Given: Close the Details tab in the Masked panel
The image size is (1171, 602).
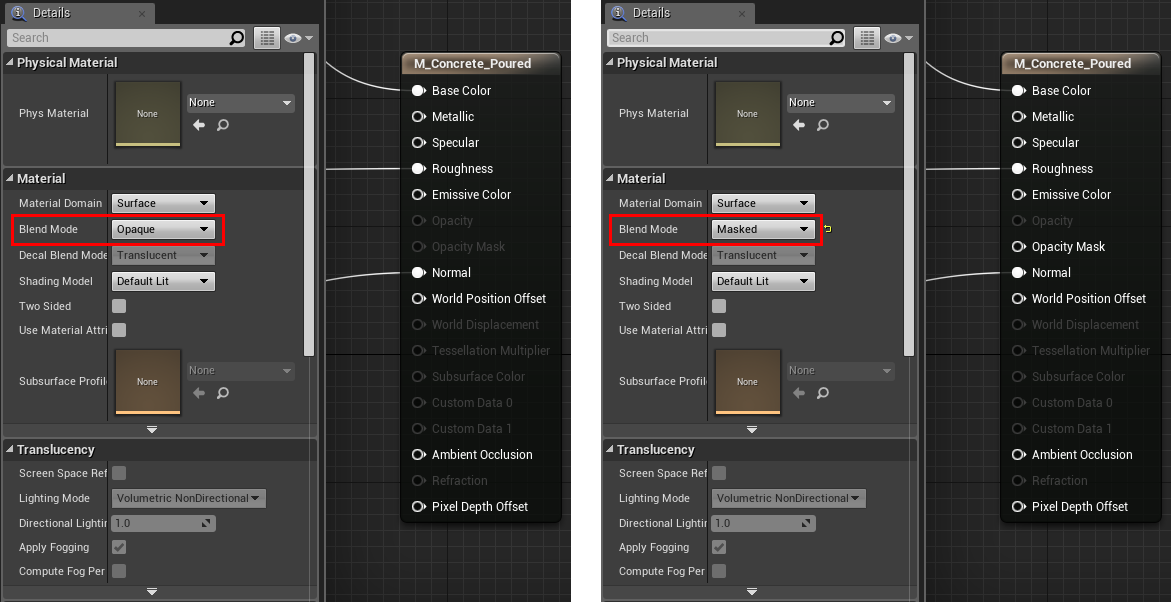Looking at the screenshot, I should [x=742, y=13].
